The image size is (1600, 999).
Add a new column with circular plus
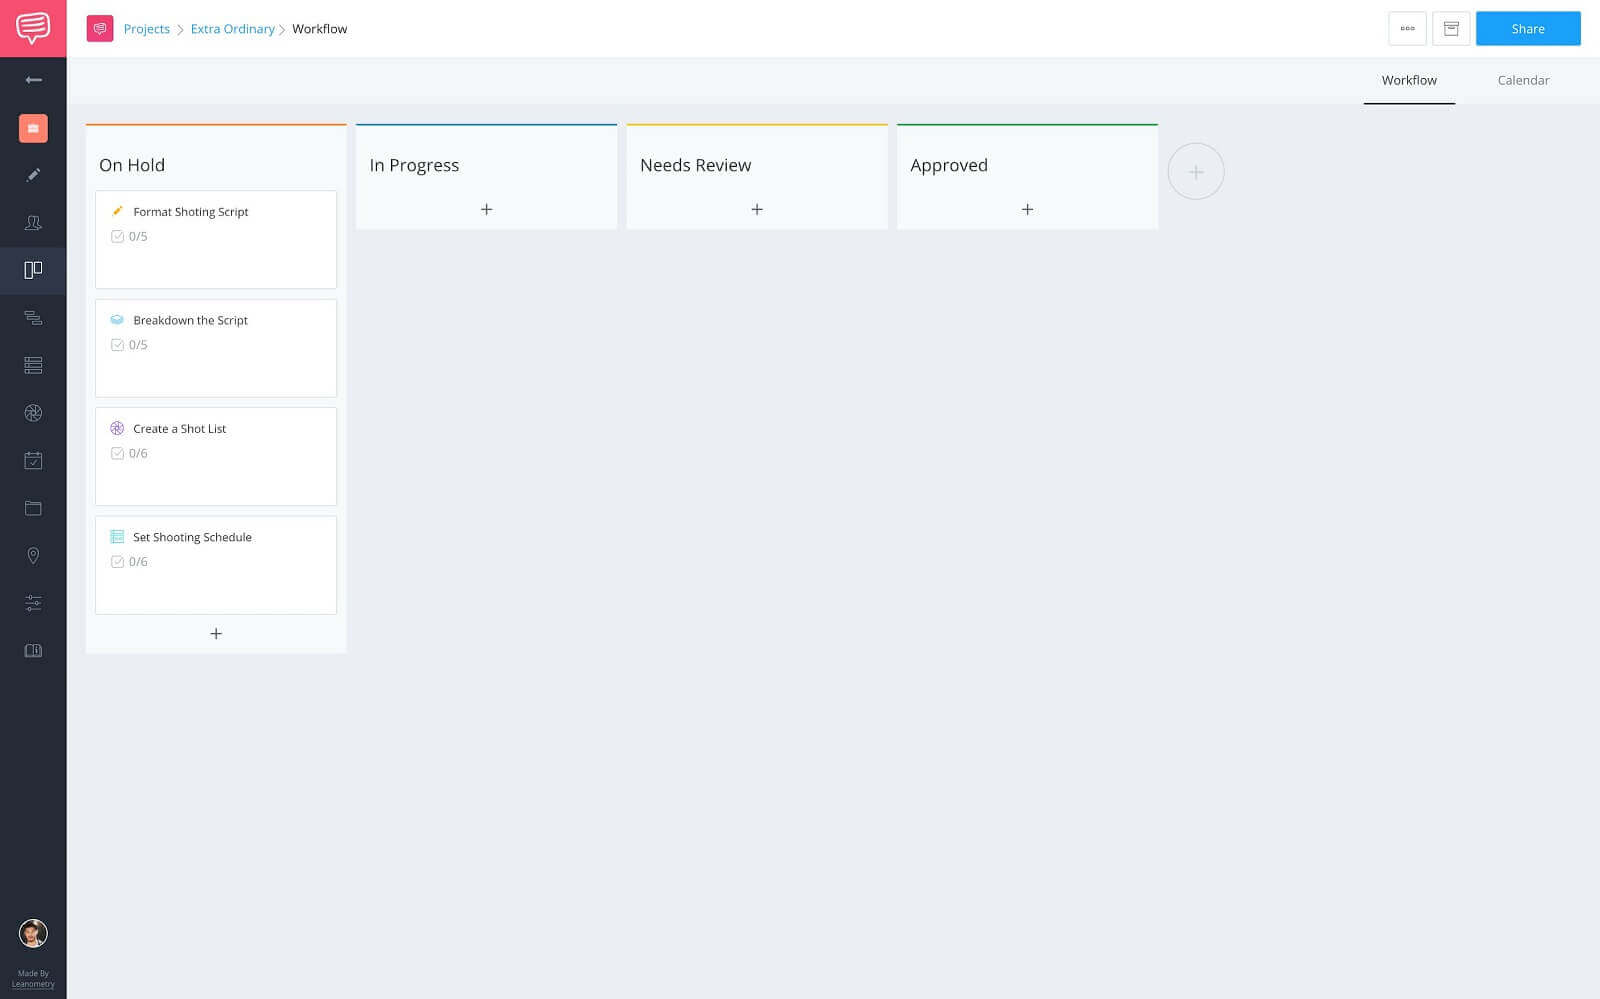pyautogui.click(x=1196, y=171)
